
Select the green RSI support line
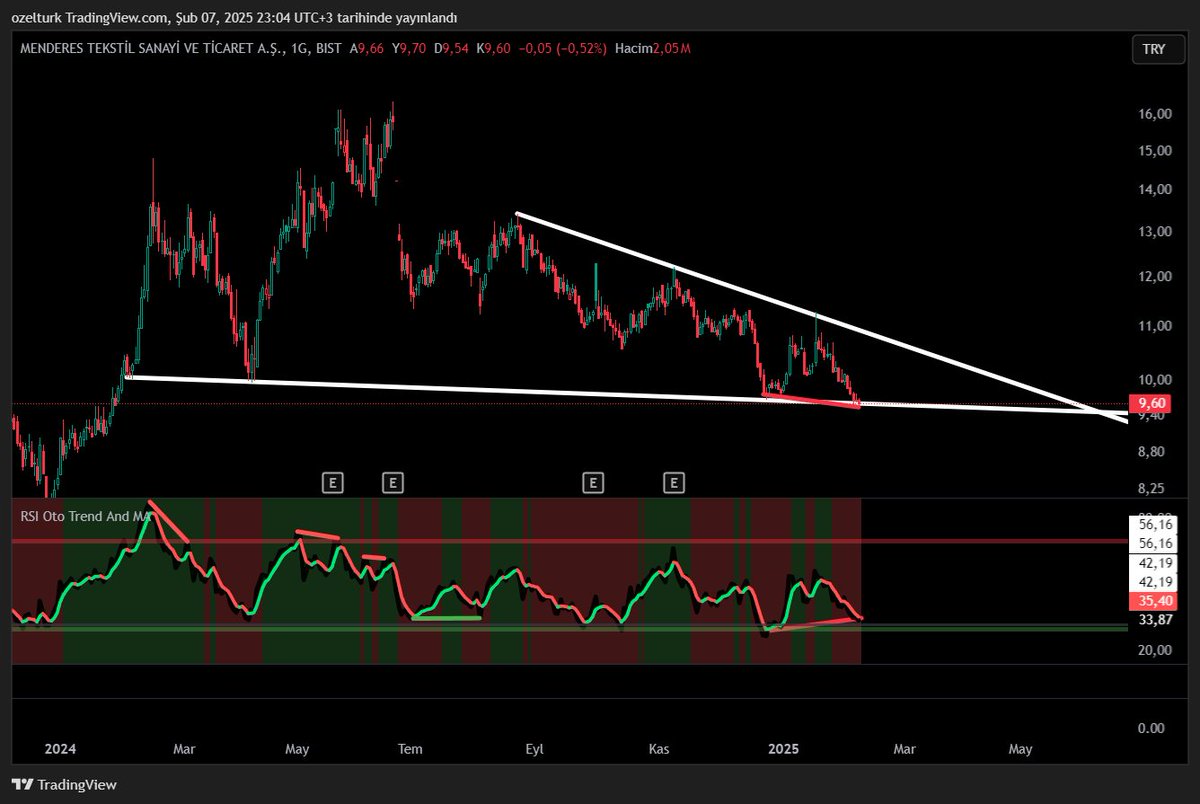446,618
